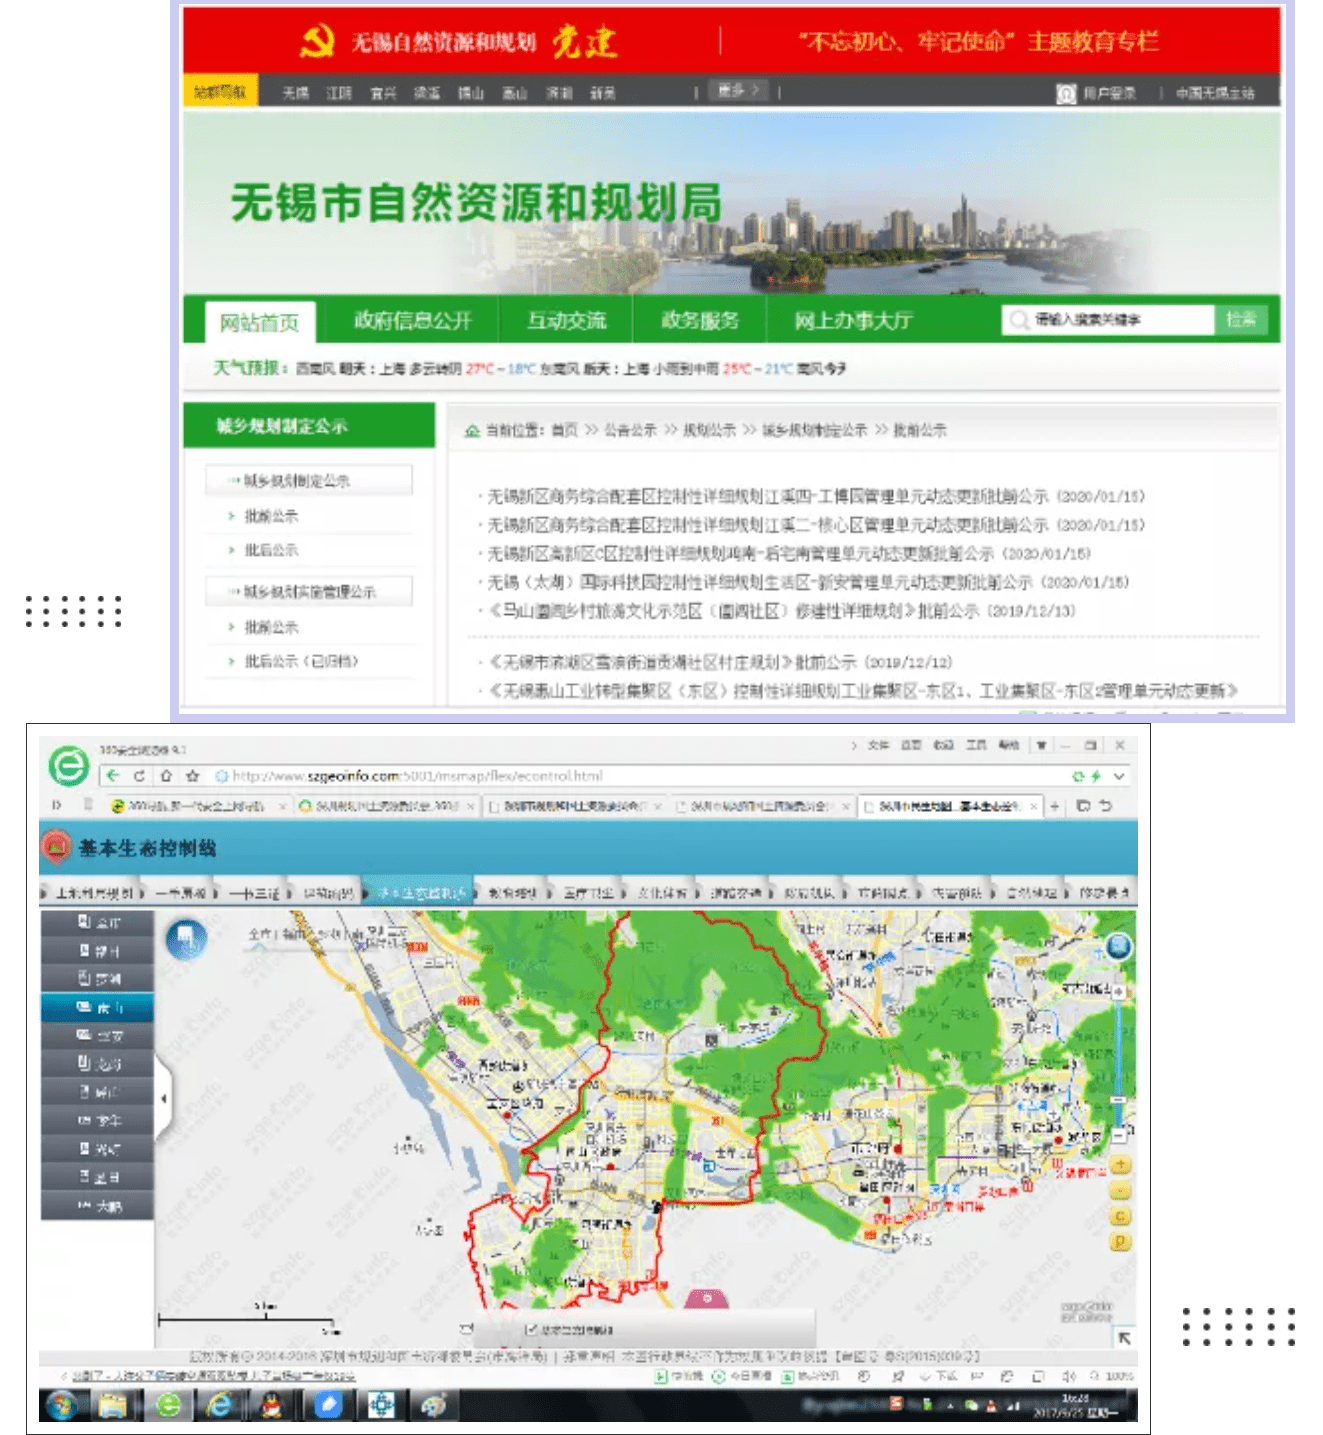
Task: Click the red emblem beside 基本生态控制线
Action: tap(56, 848)
